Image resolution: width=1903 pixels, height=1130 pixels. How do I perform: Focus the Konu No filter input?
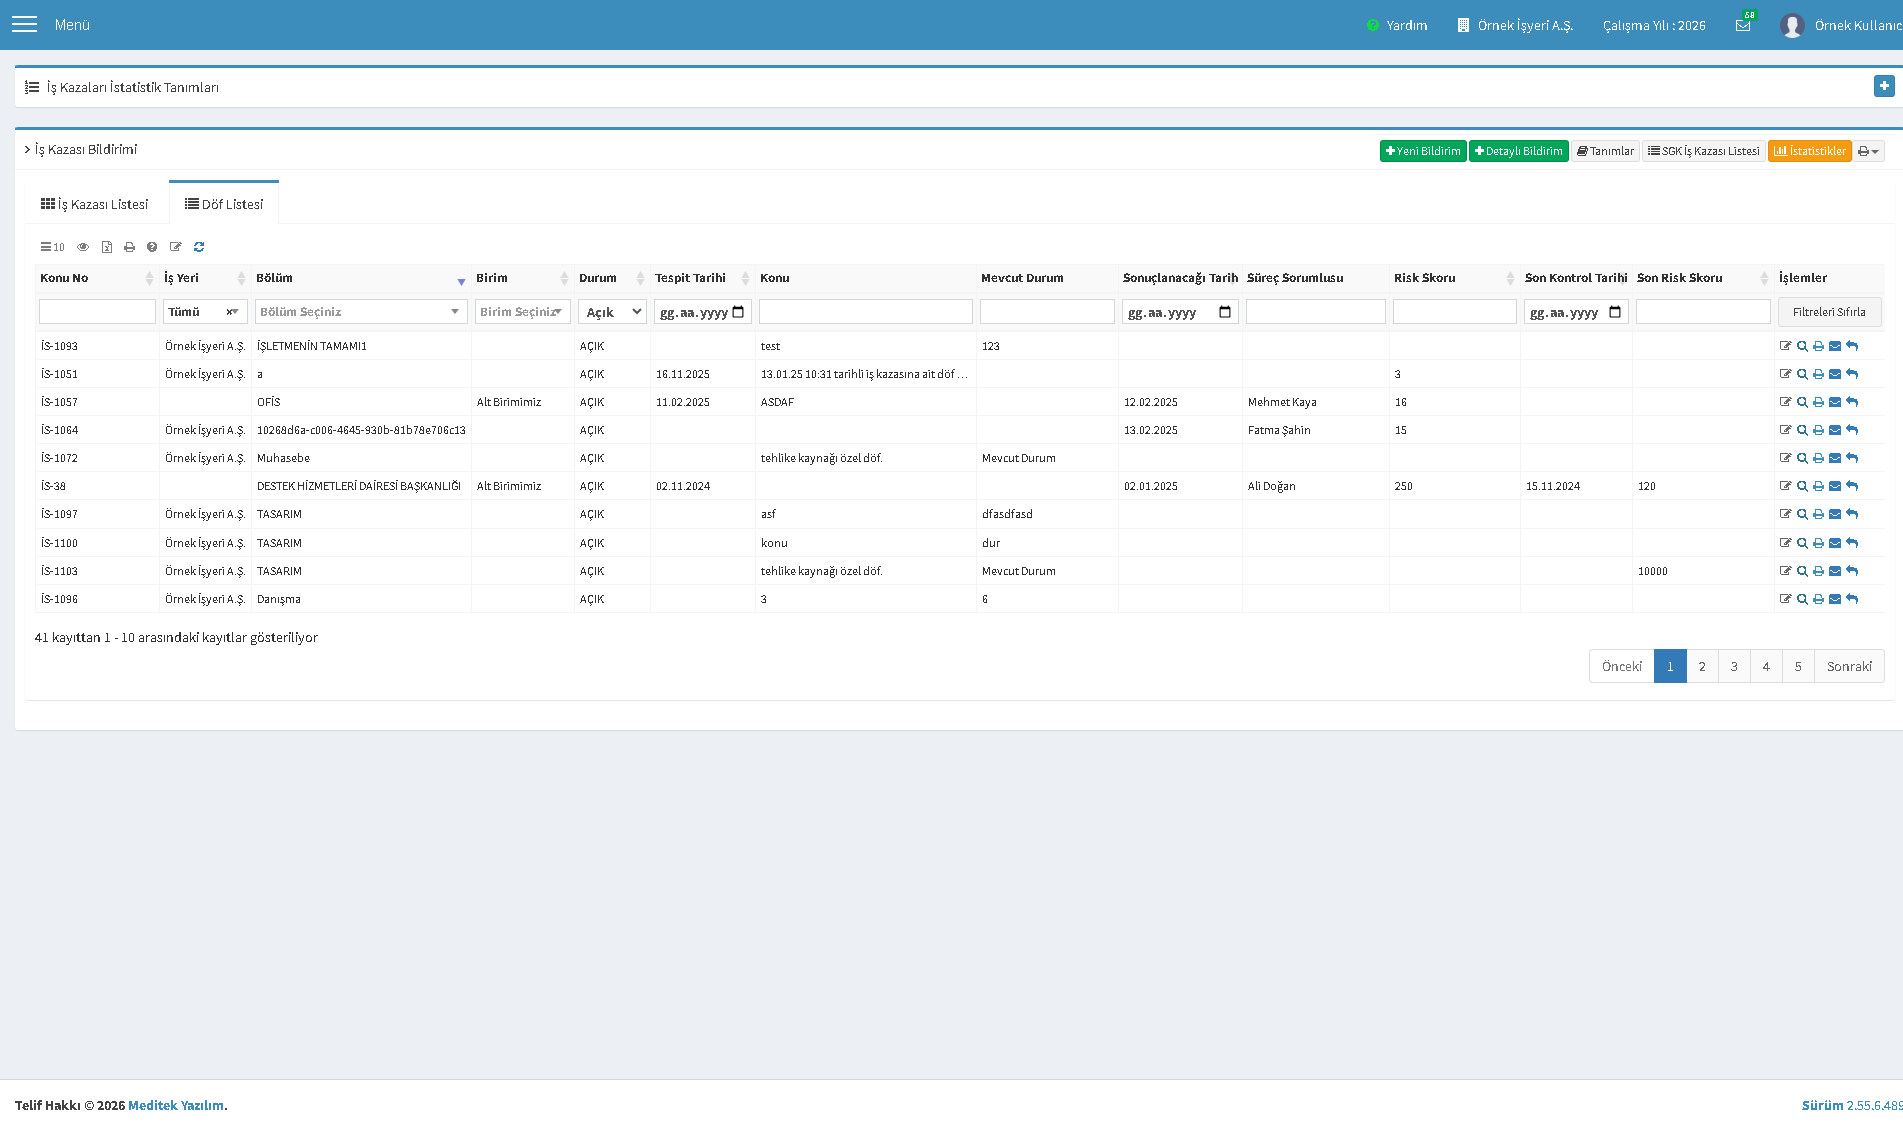[x=97, y=312]
